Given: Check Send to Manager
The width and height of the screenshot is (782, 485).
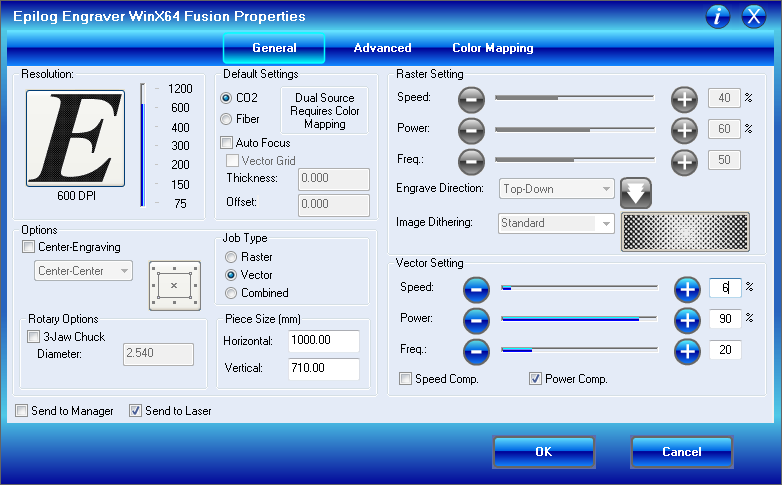Looking at the screenshot, I should point(21,411).
